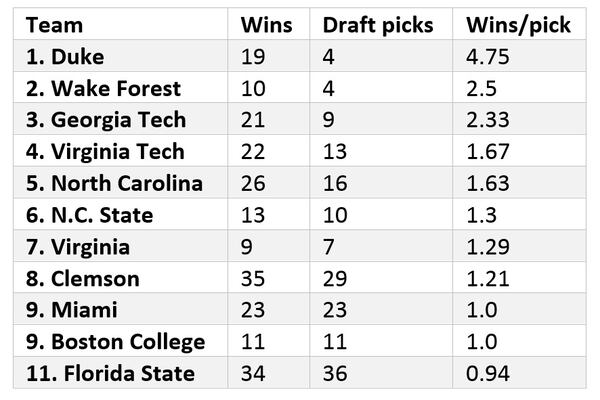Click the Boston College team cell
The image size is (600, 400).
pyautogui.click(x=113, y=342)
